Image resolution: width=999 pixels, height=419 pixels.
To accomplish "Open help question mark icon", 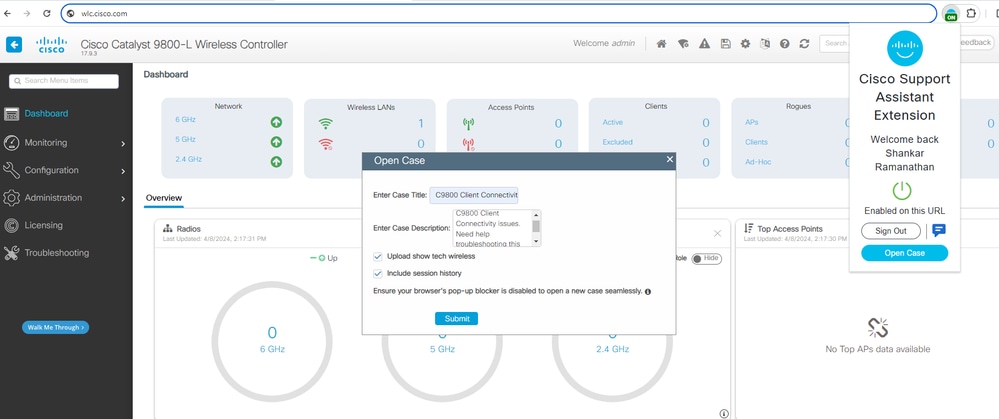I will 785,44.
